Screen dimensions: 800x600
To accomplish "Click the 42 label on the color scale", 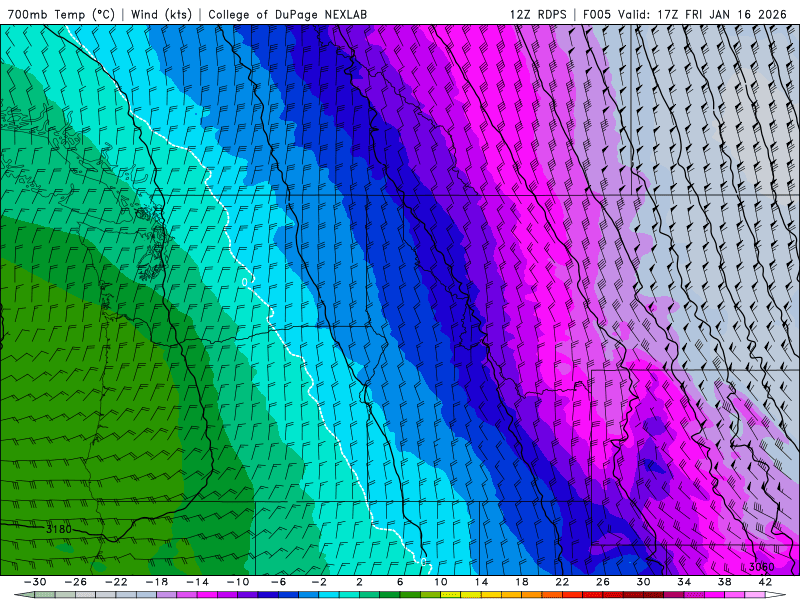I will 765,582.
